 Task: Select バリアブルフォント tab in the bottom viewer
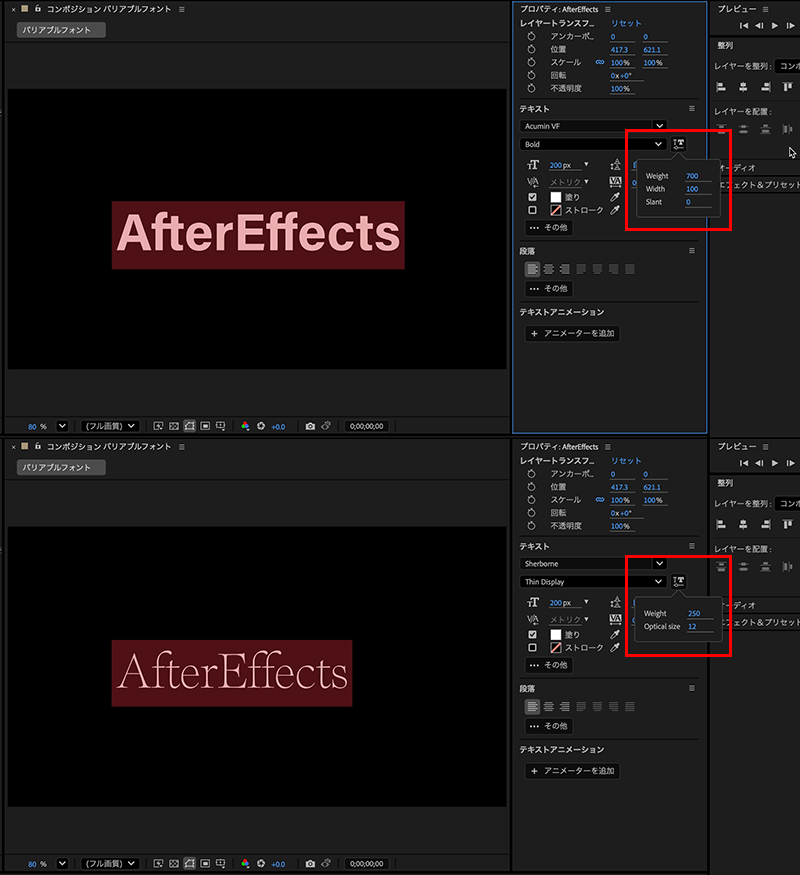point(60,467)
